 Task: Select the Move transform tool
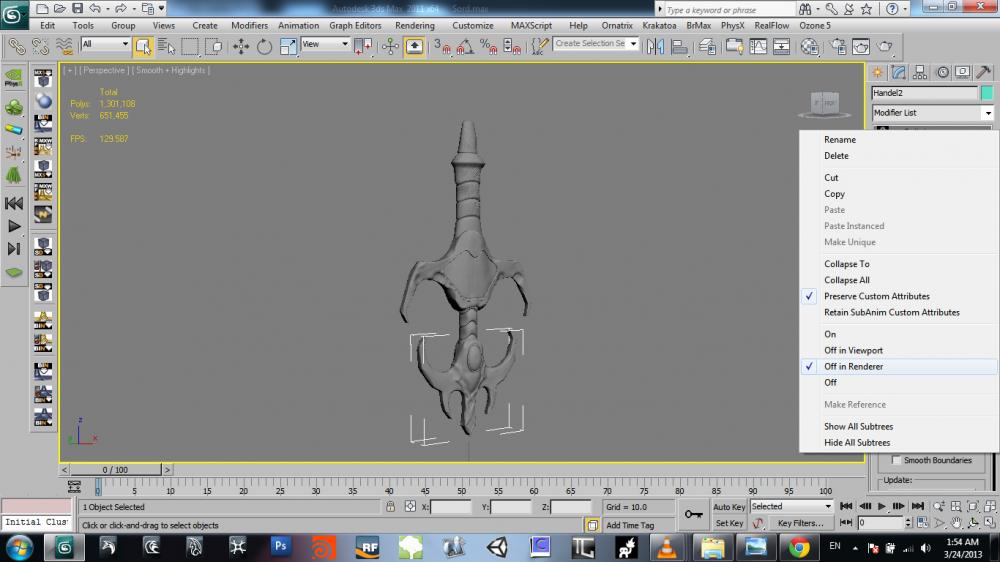241,46
